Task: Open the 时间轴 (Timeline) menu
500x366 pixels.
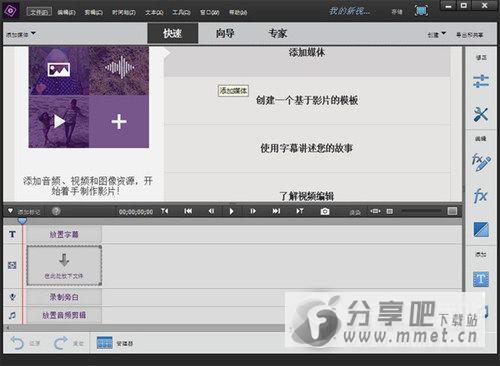Action: (124, 12)
